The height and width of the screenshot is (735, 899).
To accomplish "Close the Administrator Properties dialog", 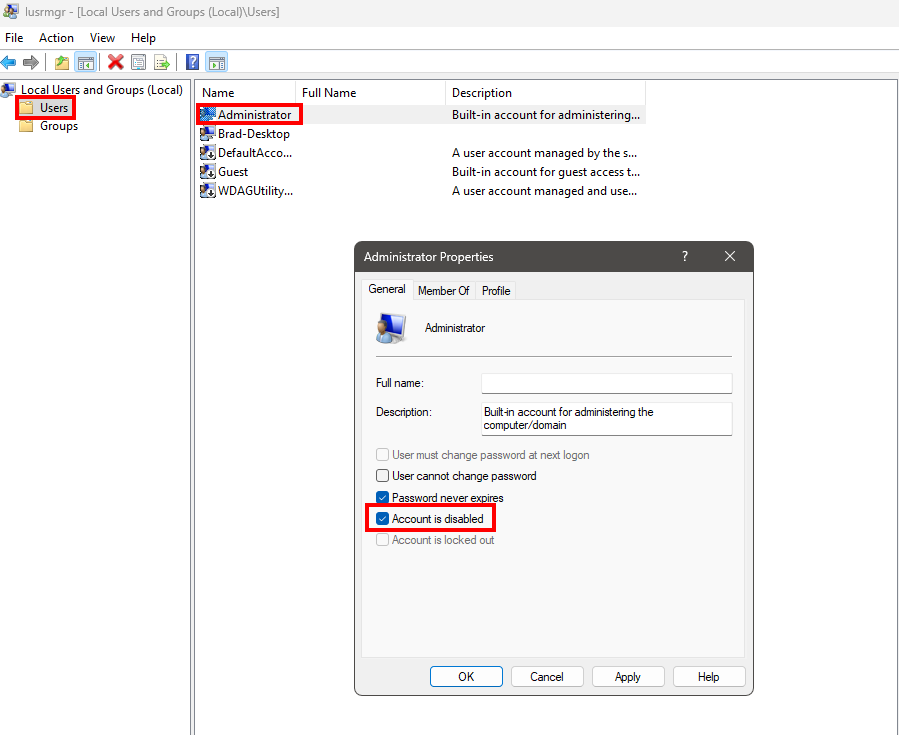I will tap(729, 256).
